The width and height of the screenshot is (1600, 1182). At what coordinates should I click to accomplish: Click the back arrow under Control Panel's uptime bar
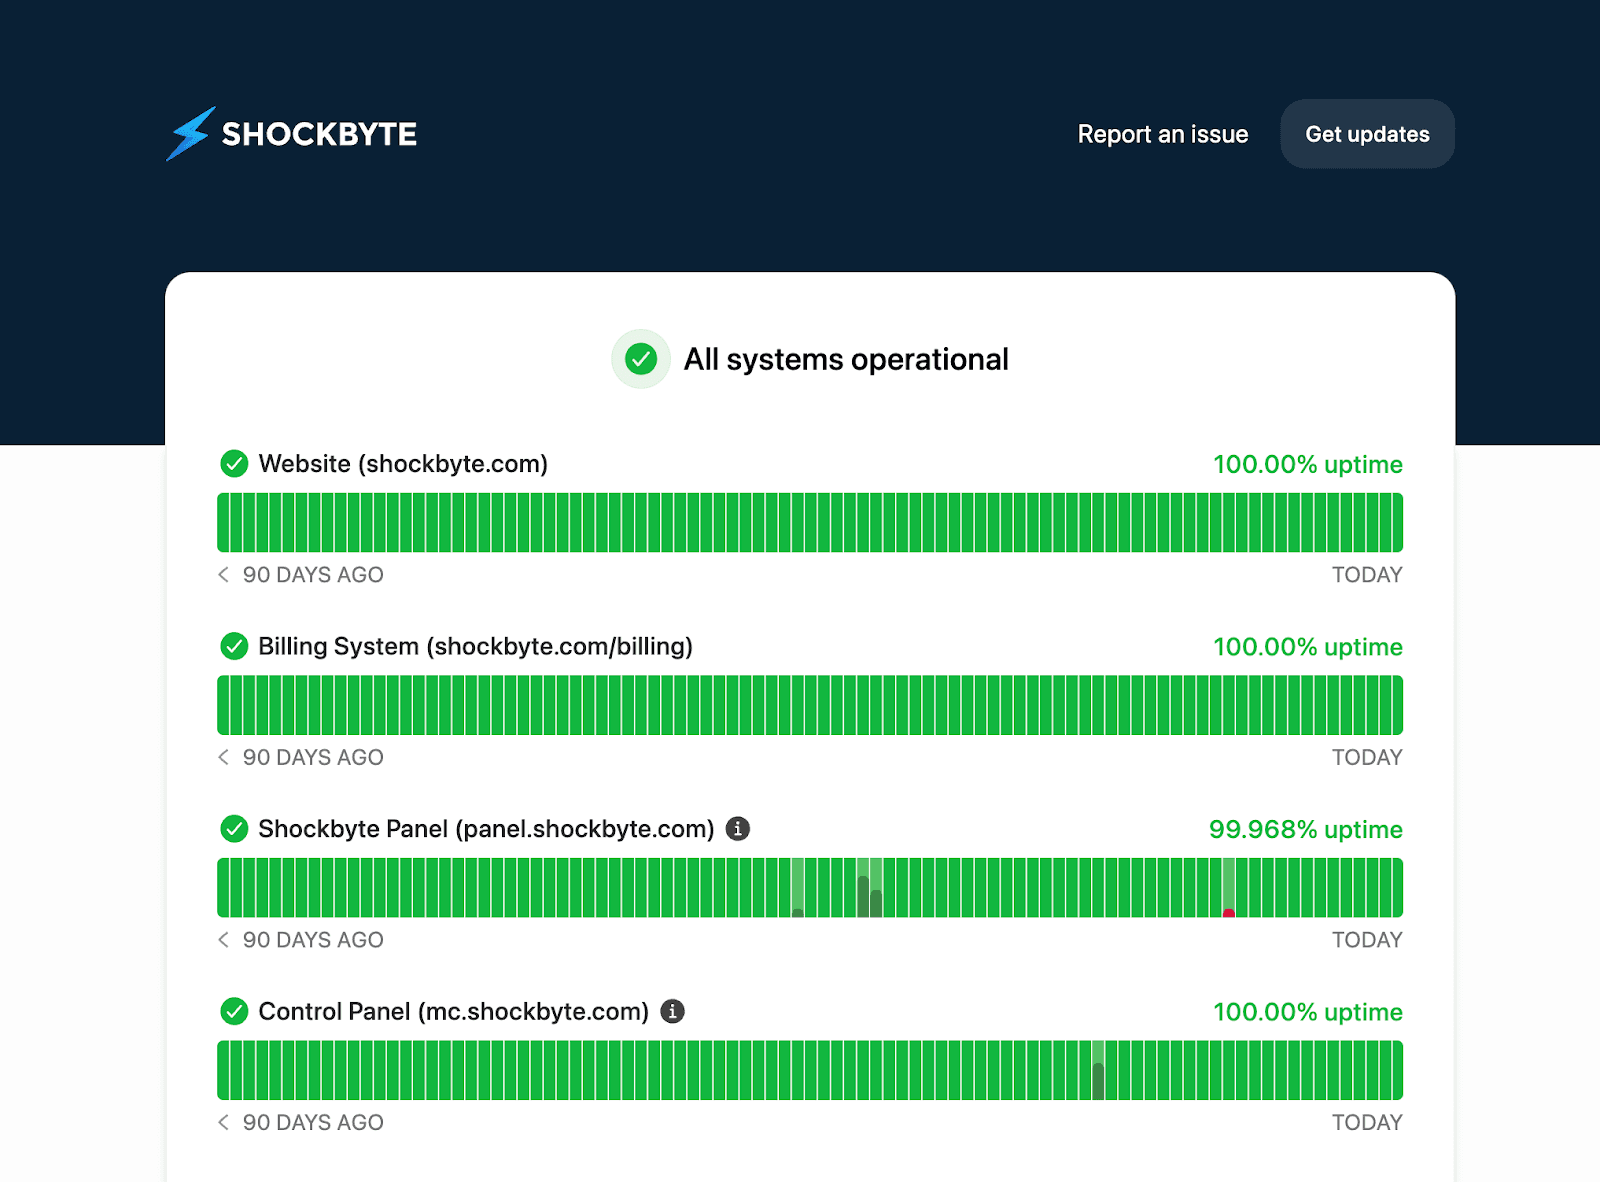click(x=222, y=1122)
